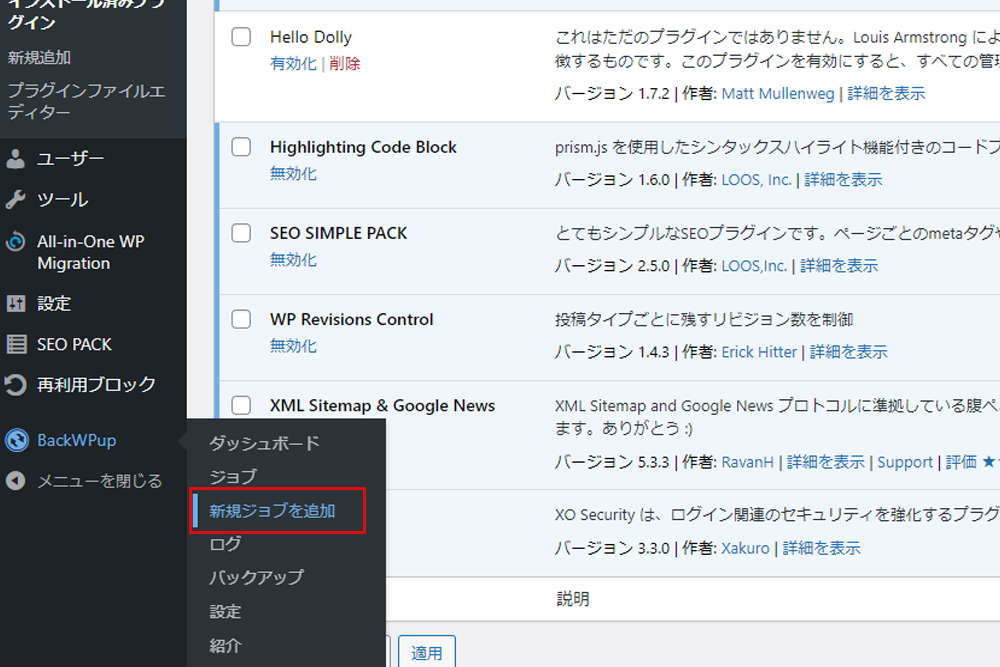Open ツール menu in sidebar
Image resolution: width=1000 pixels, height=667 pixels.
pyautogui.click(x=62, y=200)
